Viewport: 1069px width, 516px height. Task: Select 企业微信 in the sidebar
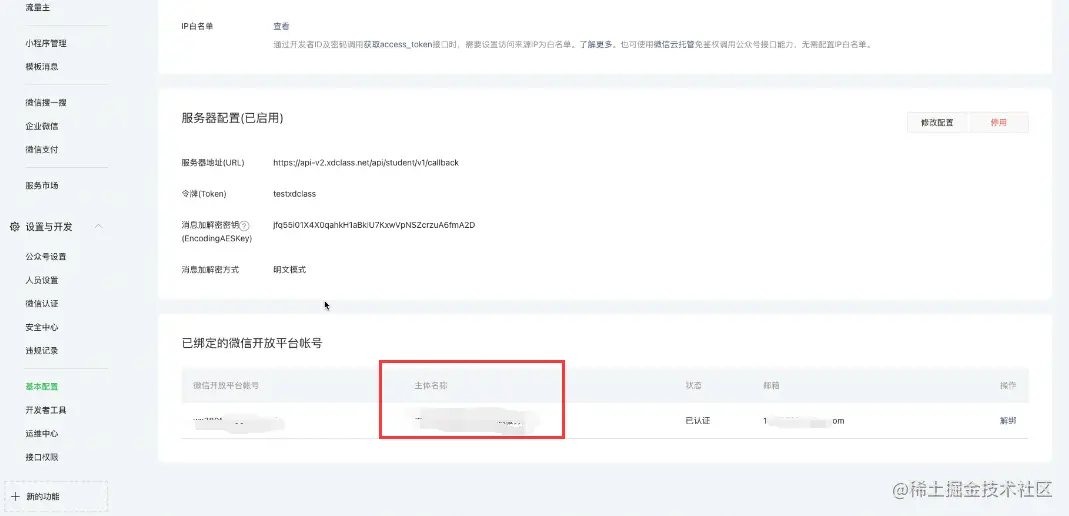tap(42, 126)
